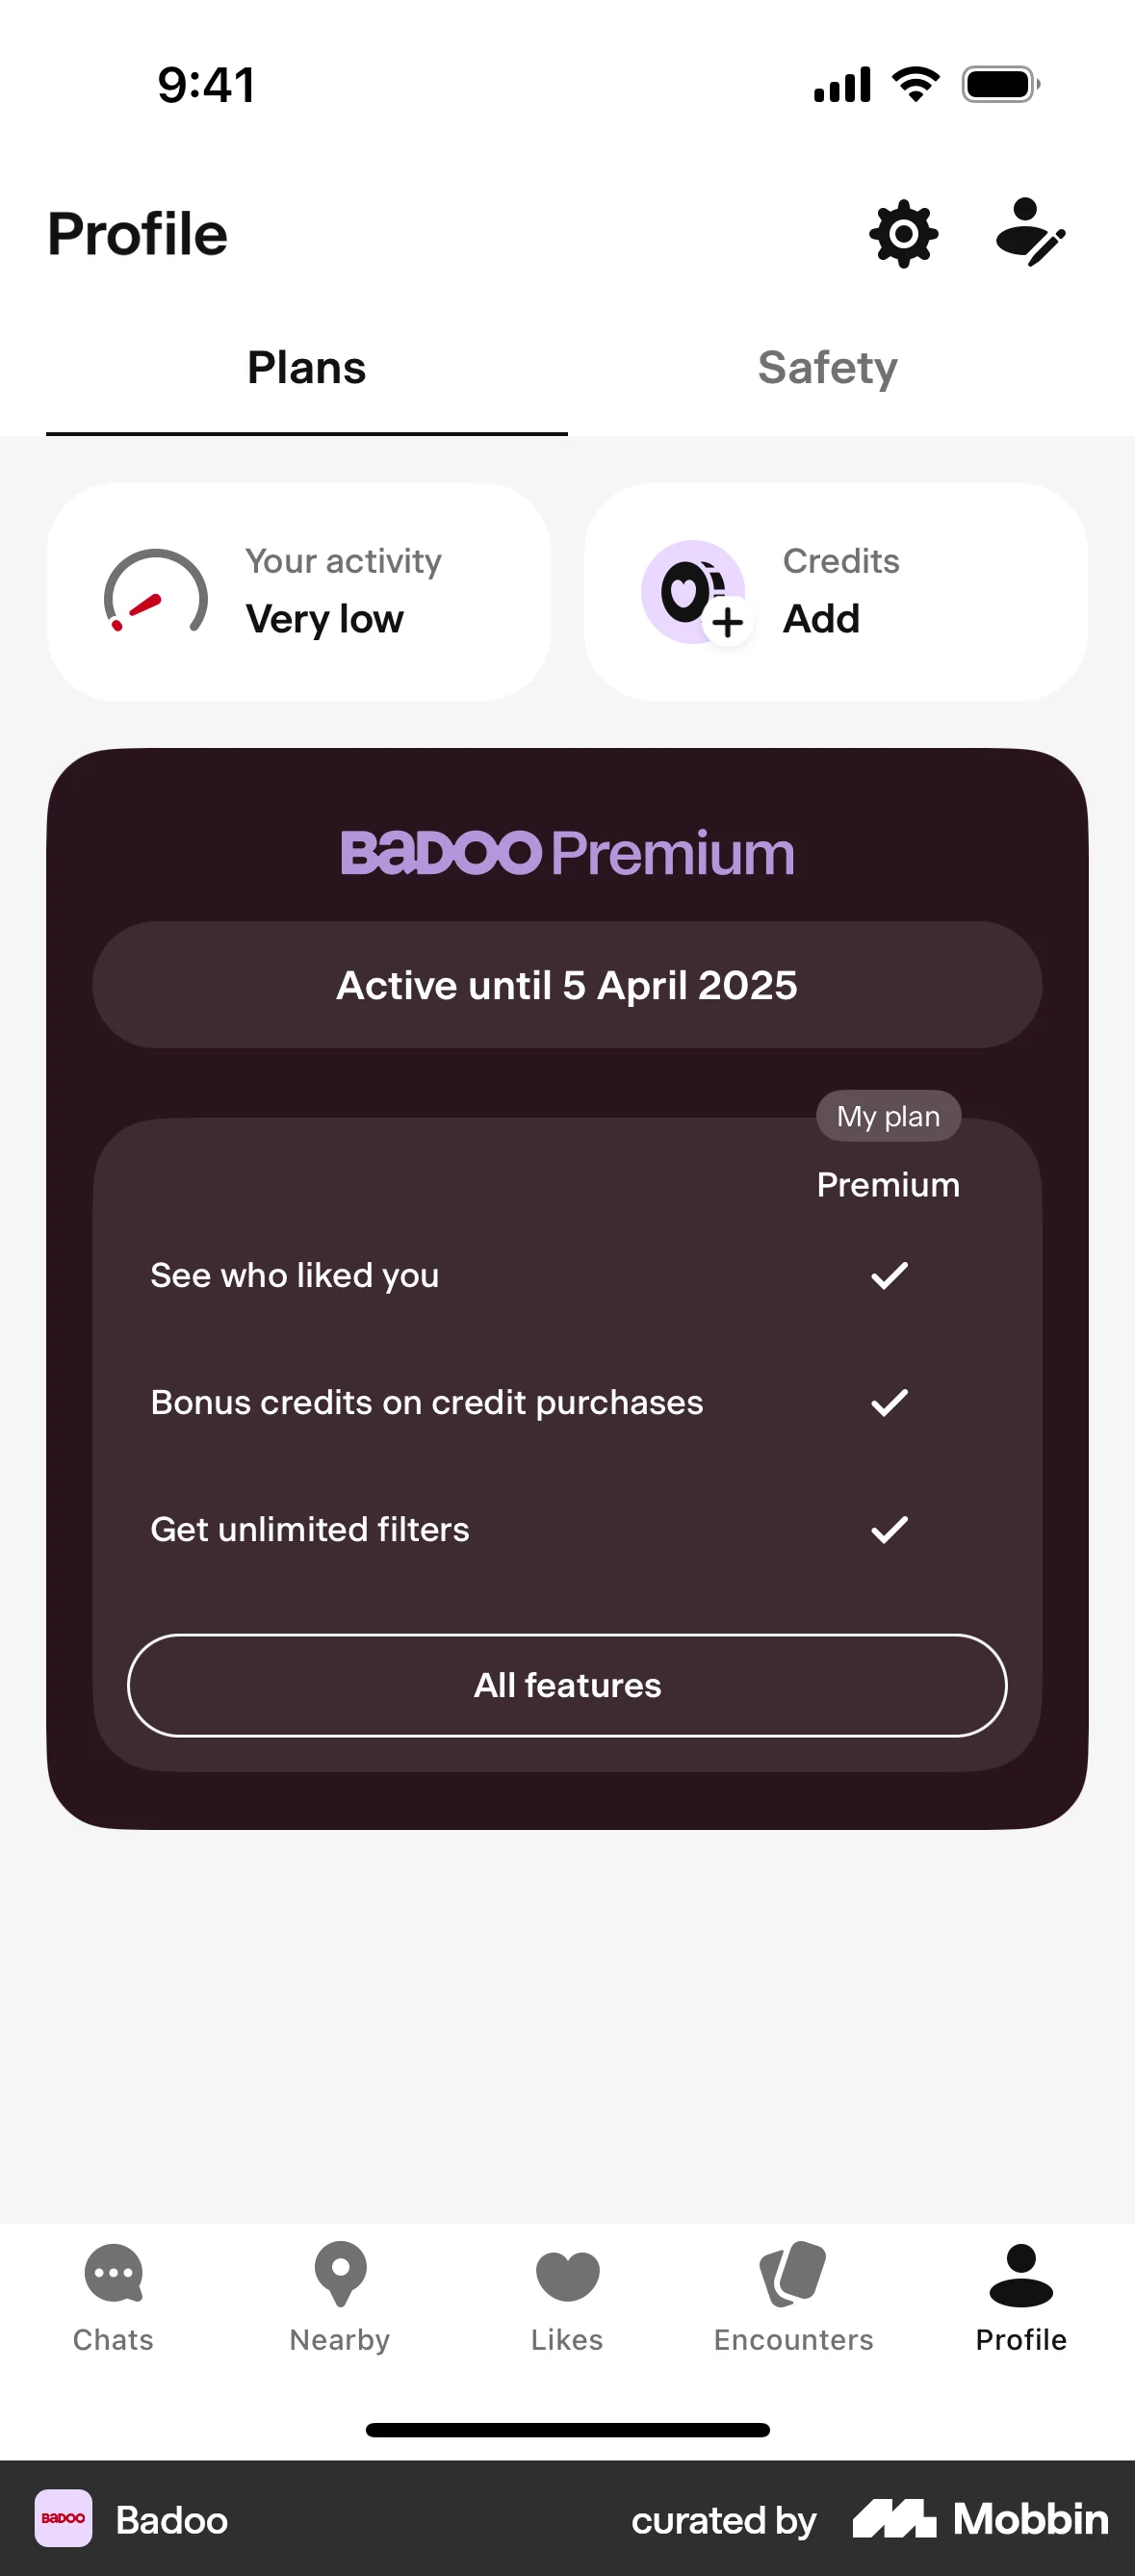Open Chats from the bottom navigation
This screenshot has height=2576, width=1135.
(113, 2290)
